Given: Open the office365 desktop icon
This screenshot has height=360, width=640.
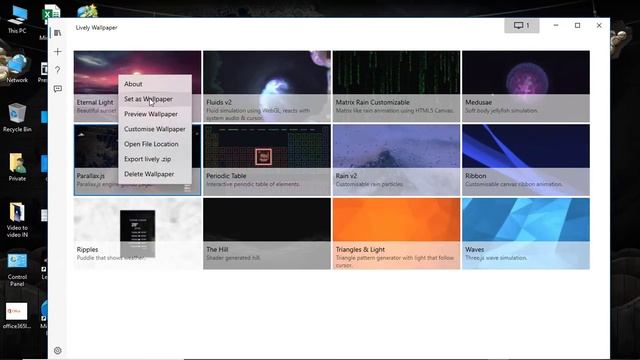Looking at the screenshot, I should (x=17, y=316).
